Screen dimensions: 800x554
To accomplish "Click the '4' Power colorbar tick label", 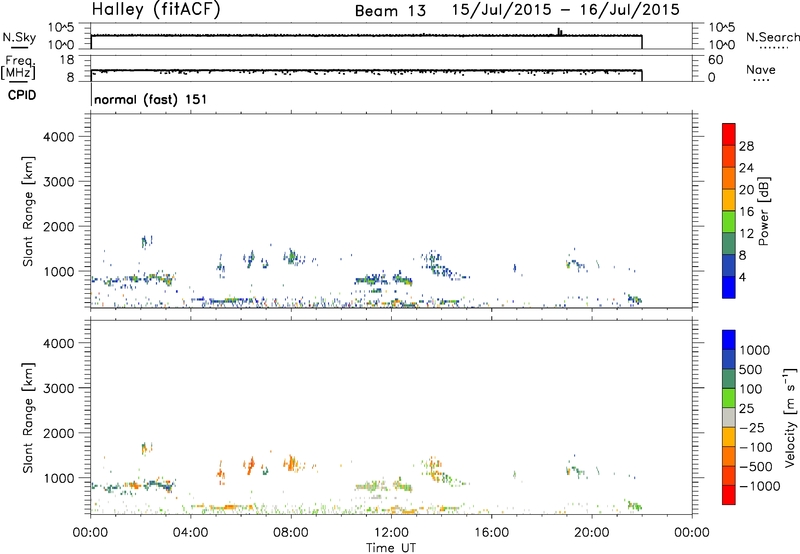I will 742,278.
